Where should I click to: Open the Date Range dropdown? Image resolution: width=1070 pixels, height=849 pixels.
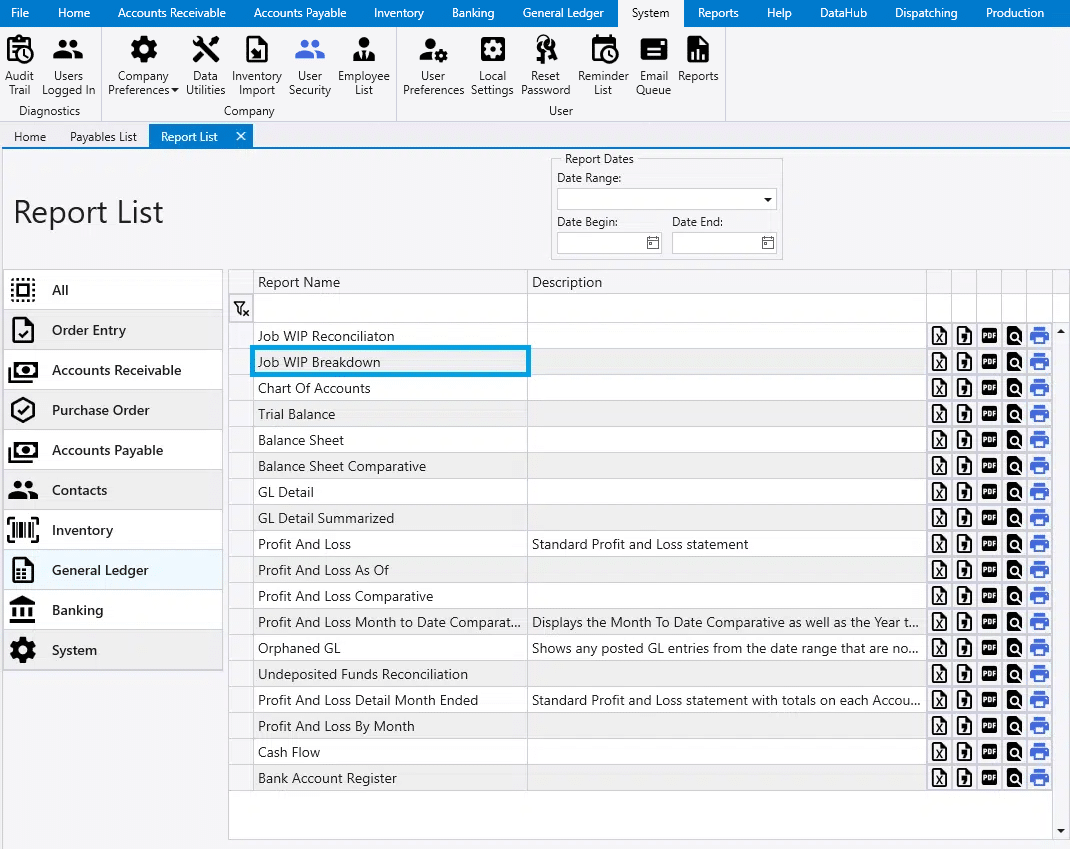(768, 199)
